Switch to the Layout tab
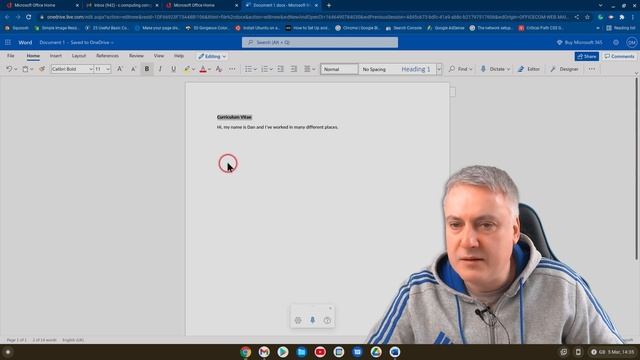 pyautogui.click(x=79, y=56)
